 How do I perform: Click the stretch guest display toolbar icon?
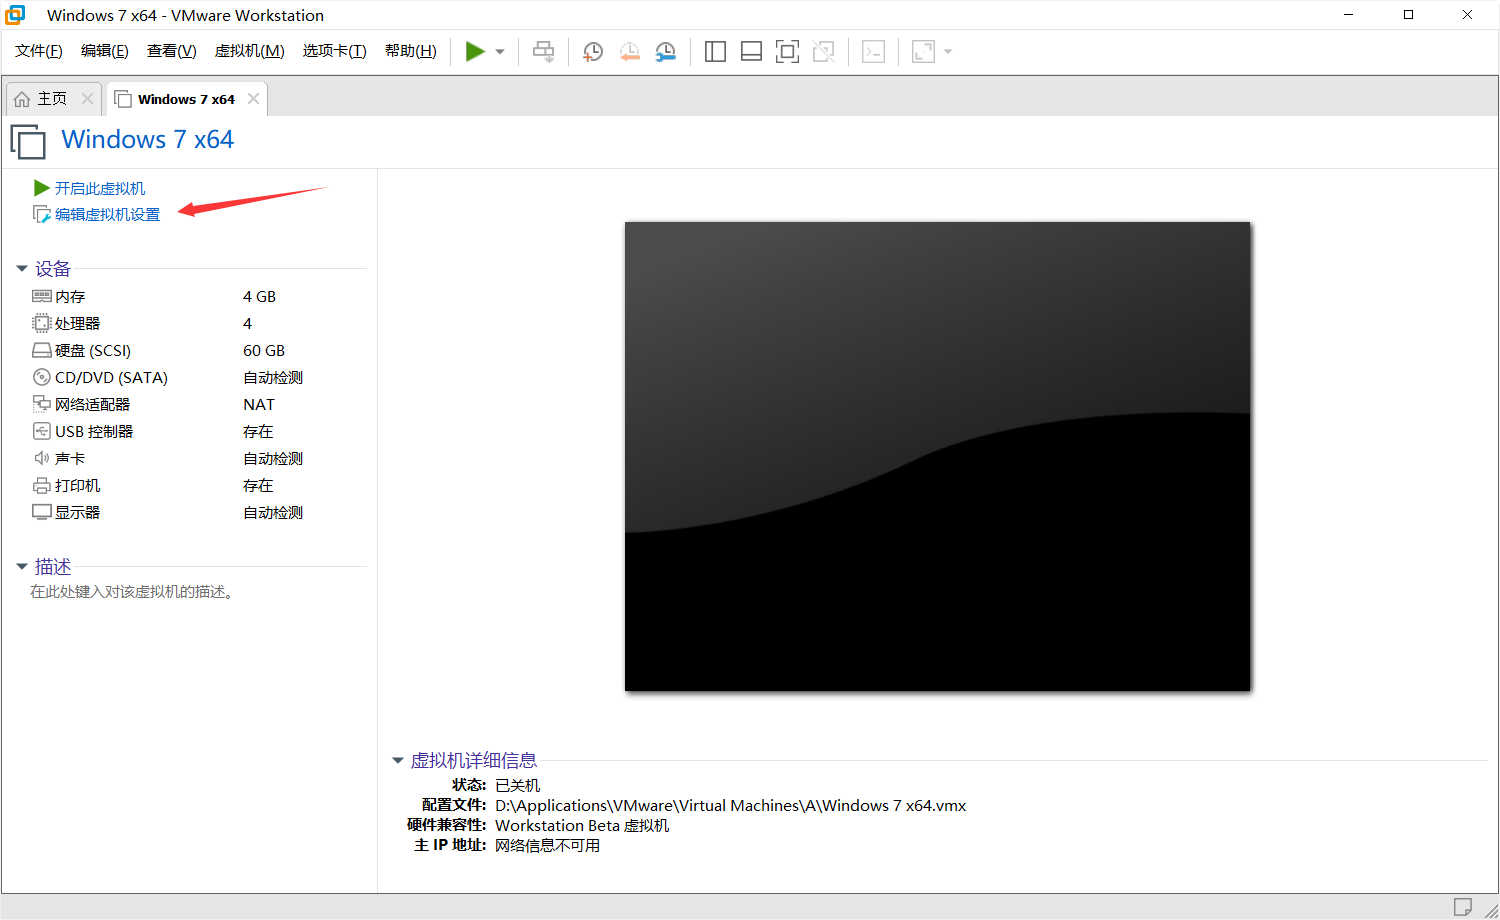click(x=923, y=52)
